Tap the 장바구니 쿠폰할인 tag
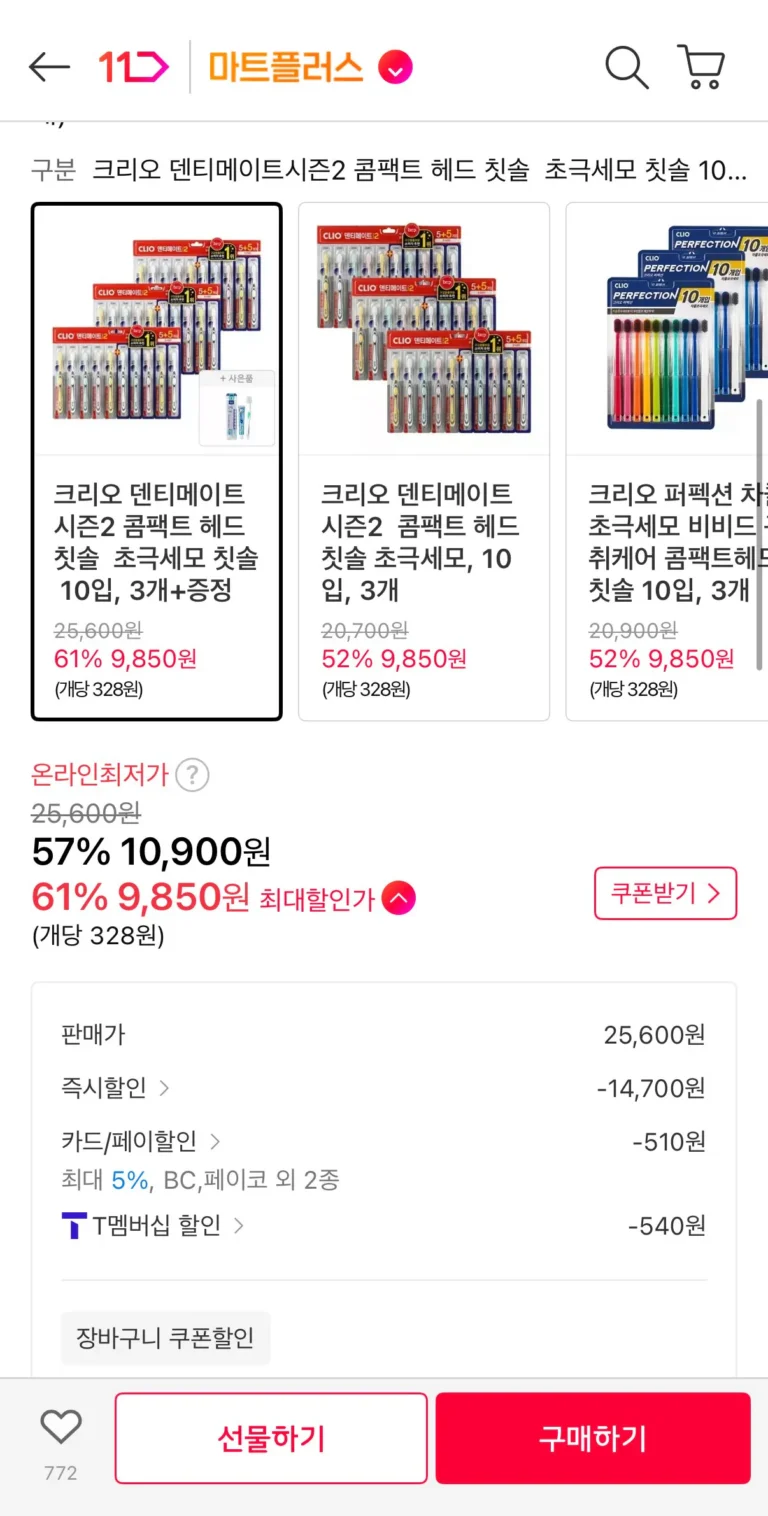This screenshot has height=1516, width=768. [x=166, y=1337]
